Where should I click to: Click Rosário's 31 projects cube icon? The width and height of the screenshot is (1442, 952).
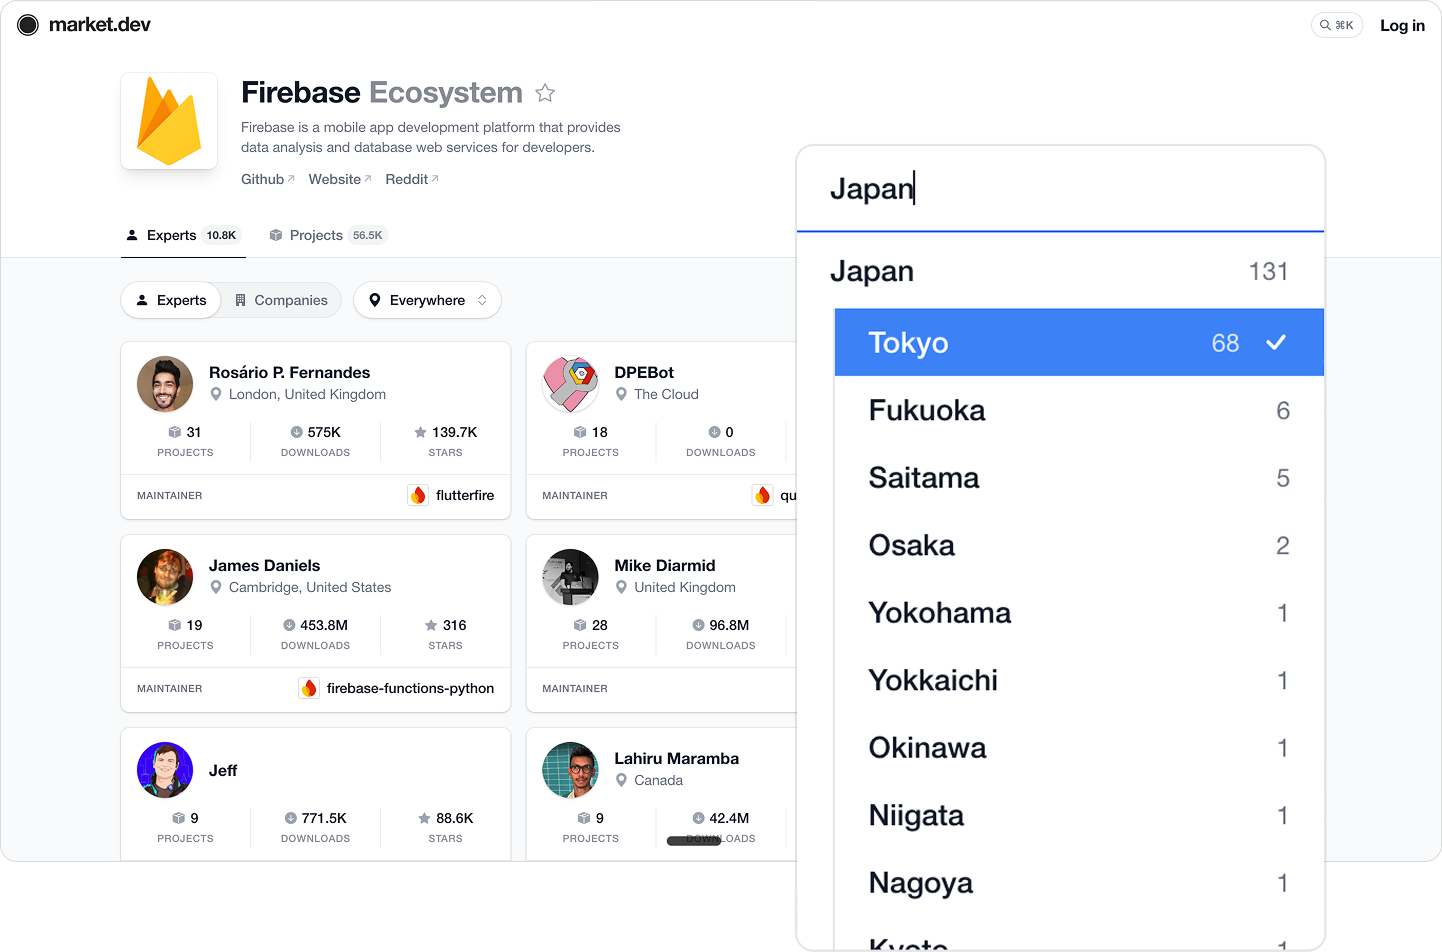pos(175,432)
